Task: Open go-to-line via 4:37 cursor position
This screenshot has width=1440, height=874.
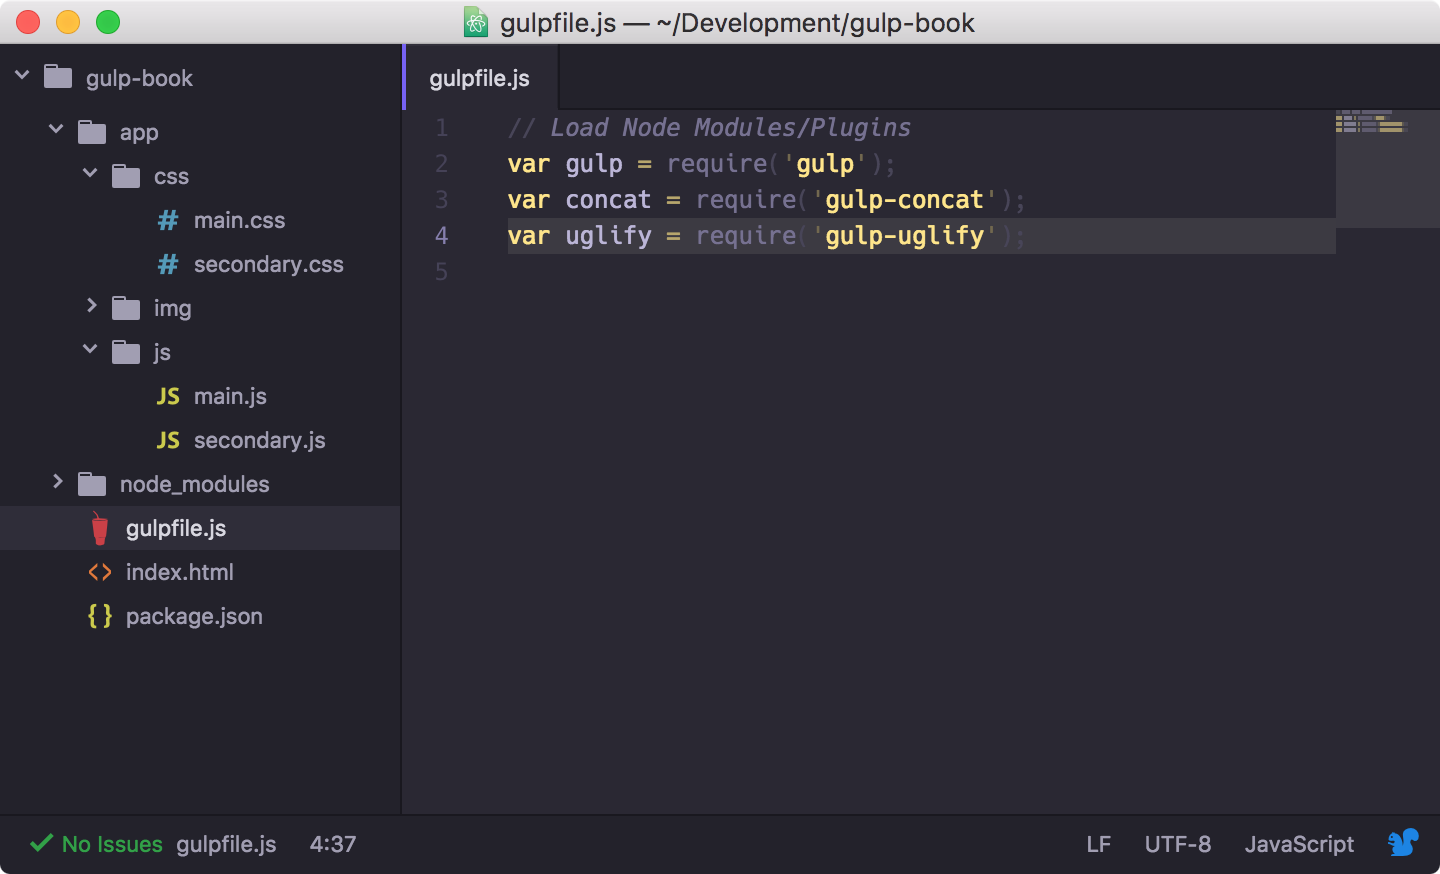Action: pos(333,844)
